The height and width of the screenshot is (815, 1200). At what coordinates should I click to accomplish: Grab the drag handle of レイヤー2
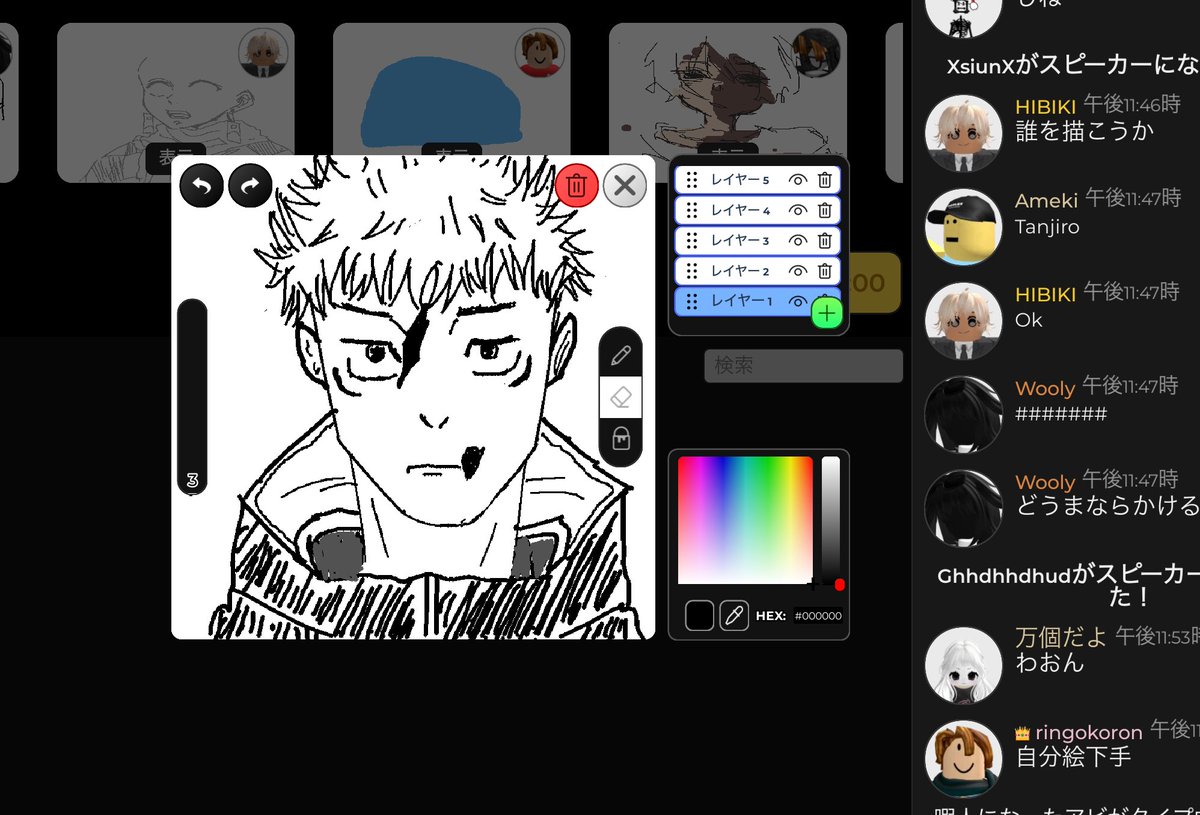[x=692, y=270]
